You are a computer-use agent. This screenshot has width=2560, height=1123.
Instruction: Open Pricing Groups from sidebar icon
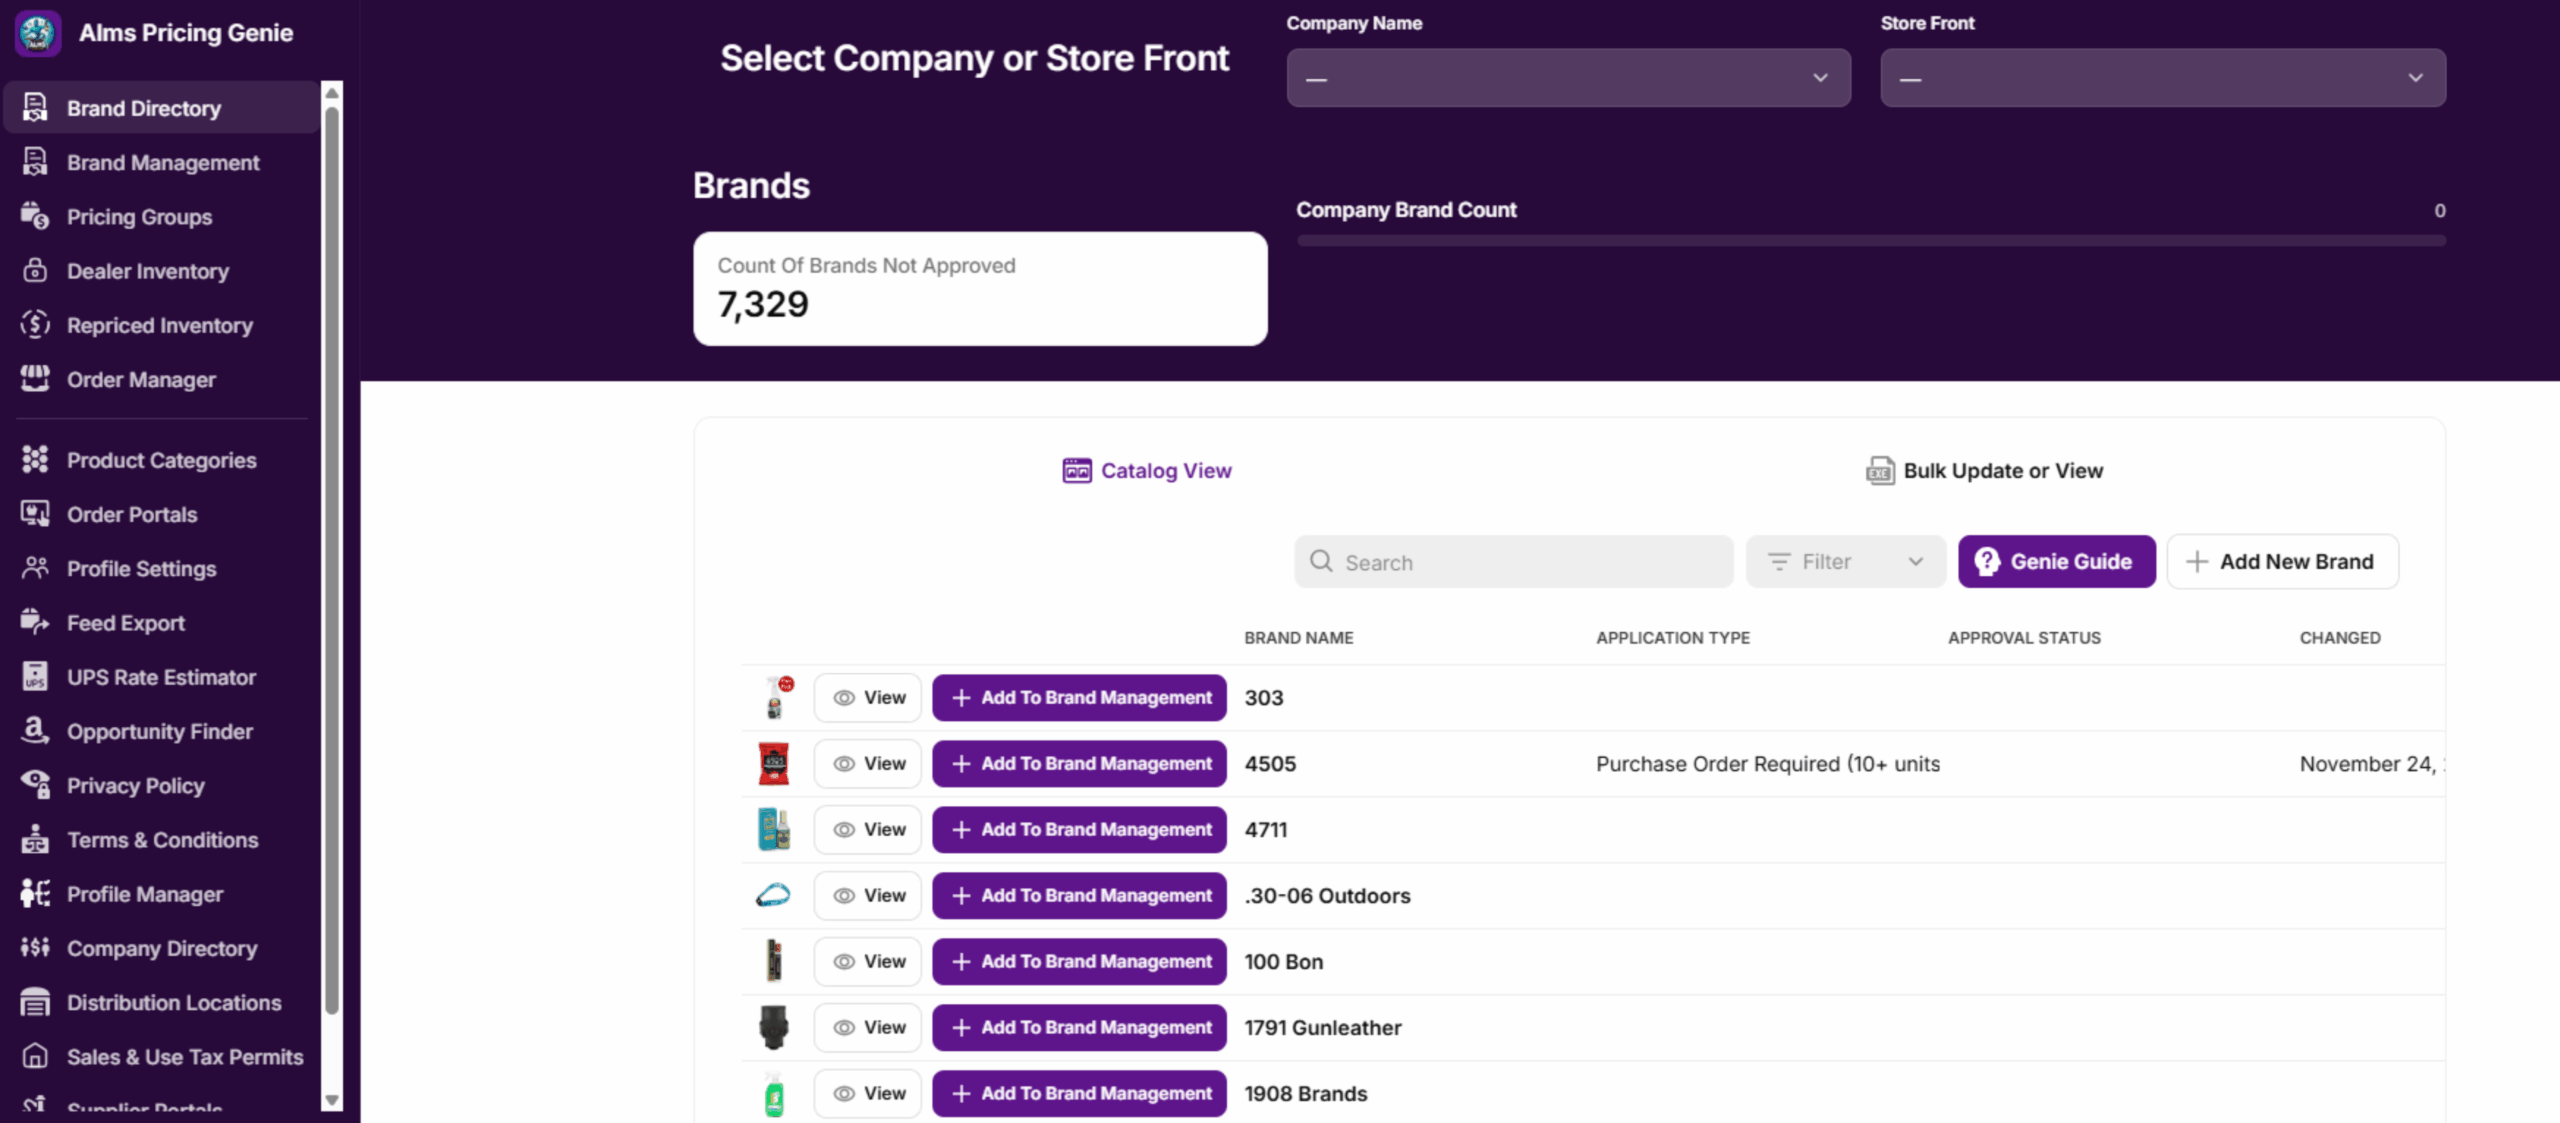35,216
